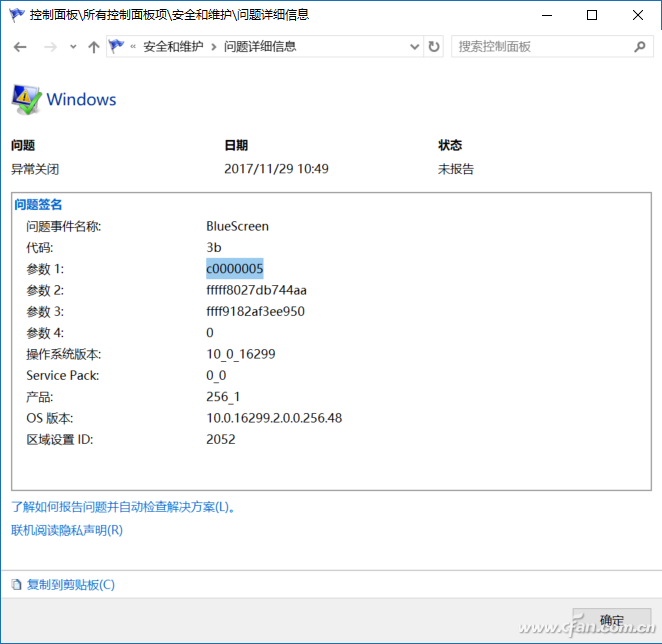Click the 复制到剪贴板 link
This screenshot has width=662, height=644.
coord(70,585)
